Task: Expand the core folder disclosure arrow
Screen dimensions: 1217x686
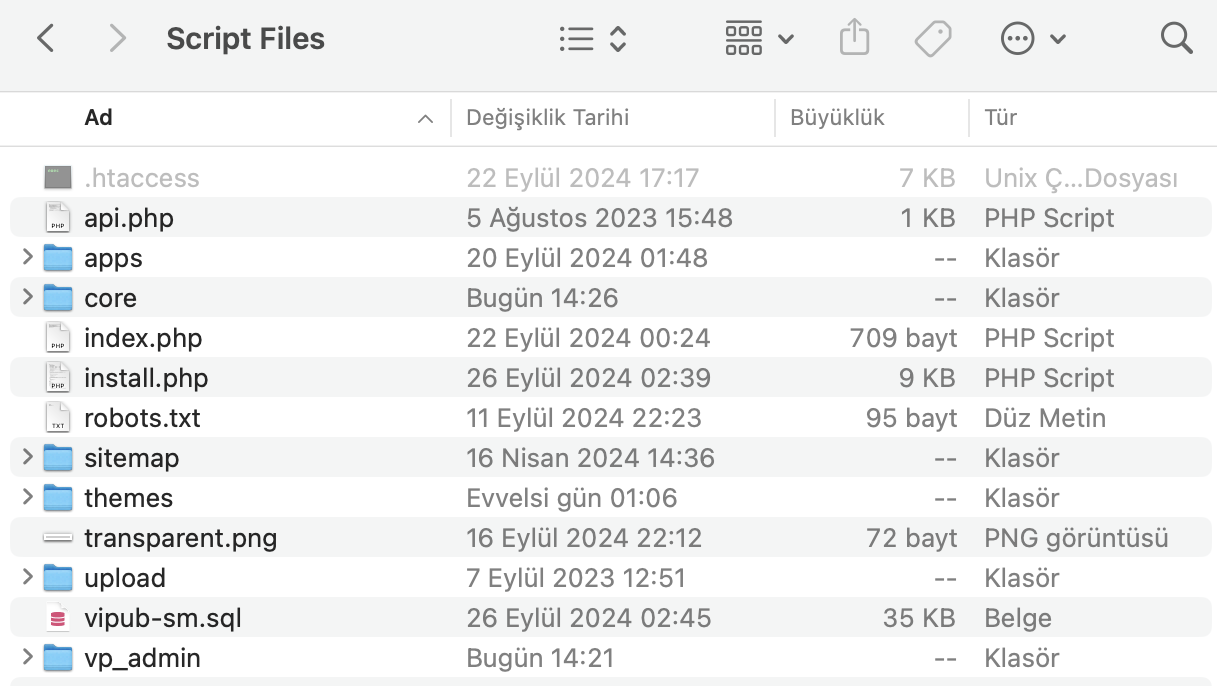Action: tap(28, 298)
